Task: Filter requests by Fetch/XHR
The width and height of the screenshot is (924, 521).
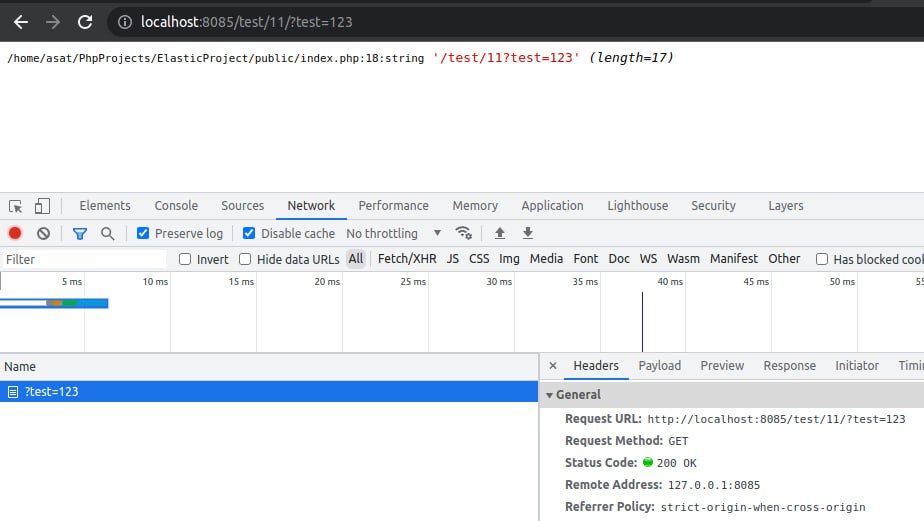Action: 407,259
